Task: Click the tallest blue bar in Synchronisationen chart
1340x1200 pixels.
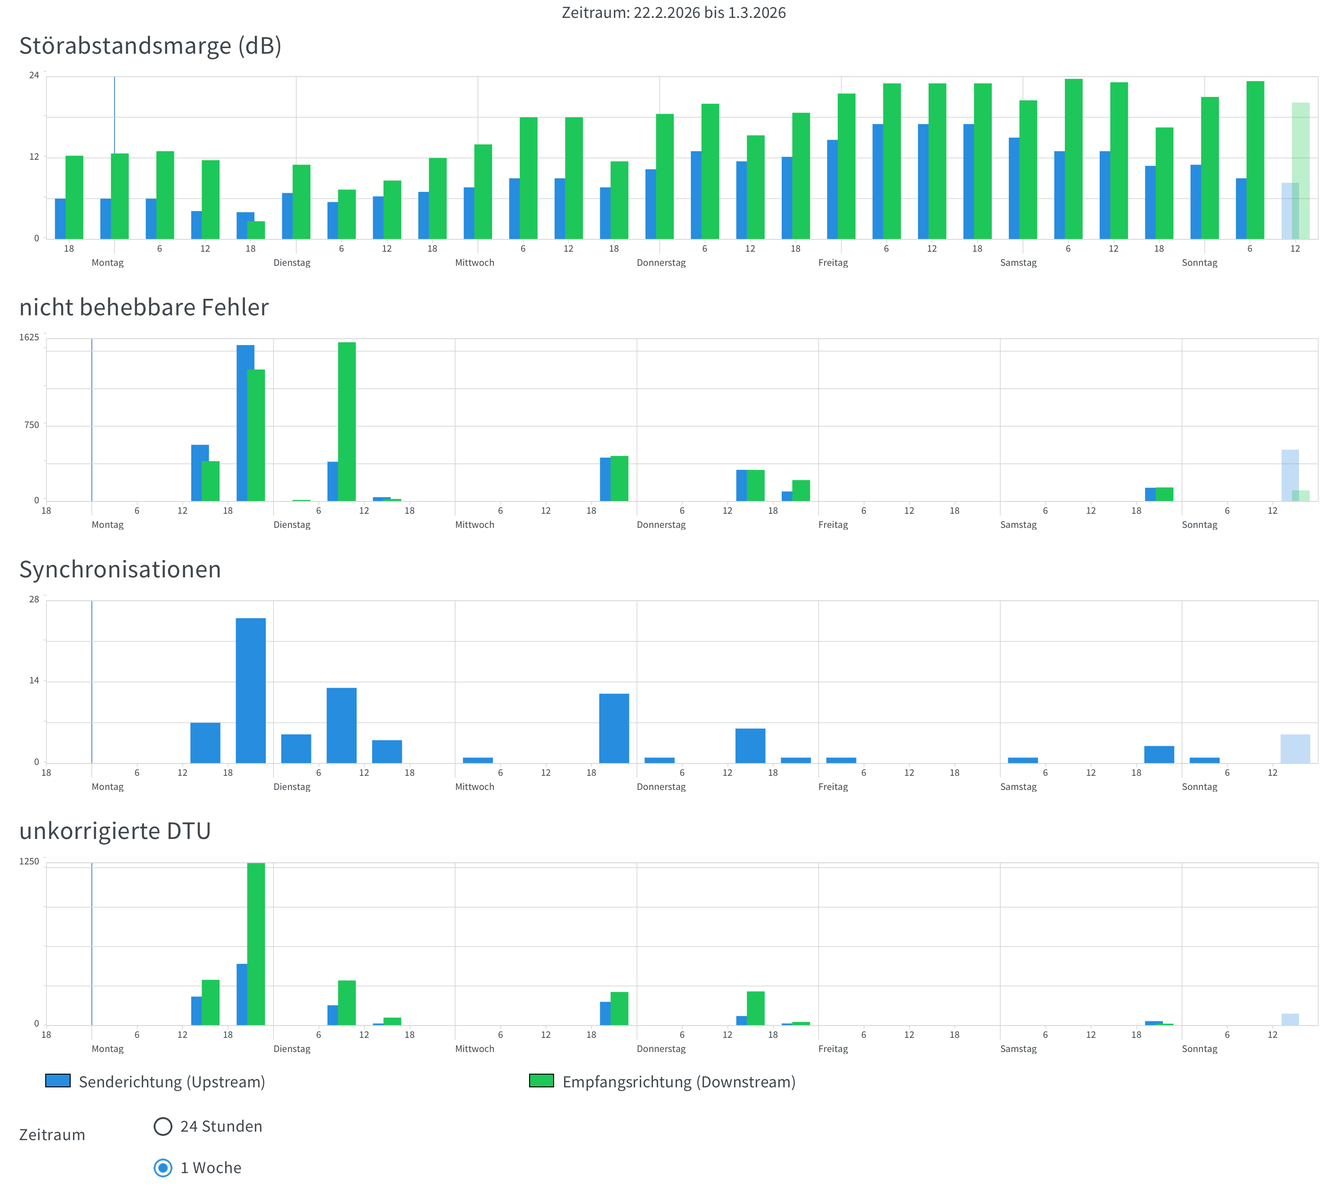Action: click(x=251, y=690)
